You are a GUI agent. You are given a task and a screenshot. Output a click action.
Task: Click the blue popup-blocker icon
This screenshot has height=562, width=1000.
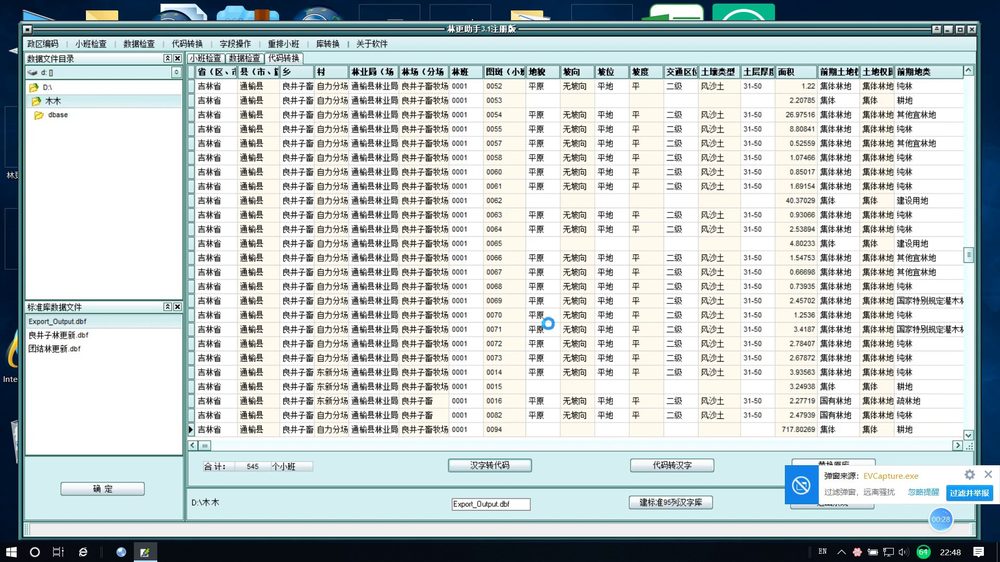coord(801,485)
